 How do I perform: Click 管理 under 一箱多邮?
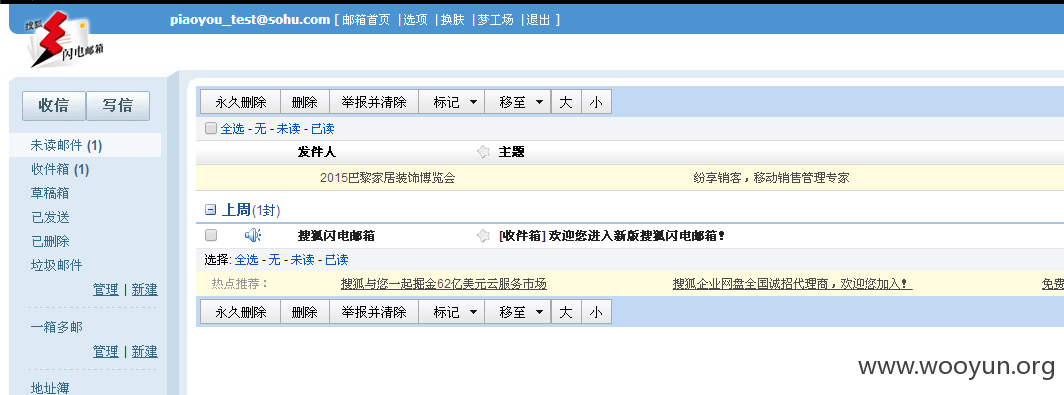105,352
